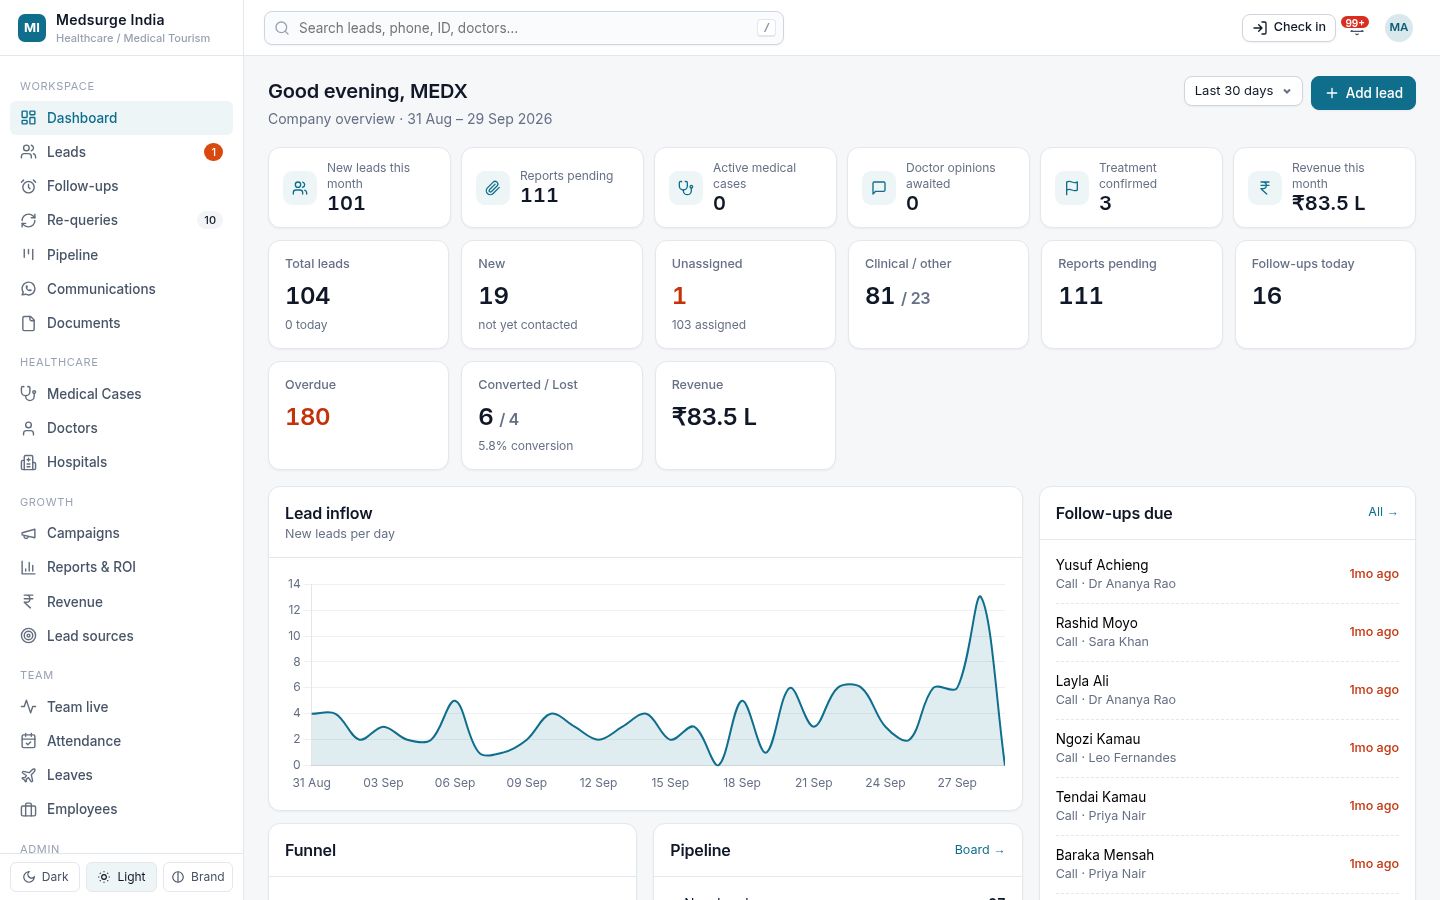Open Communications in the sidebar
1440x900 pixels.
121,289
